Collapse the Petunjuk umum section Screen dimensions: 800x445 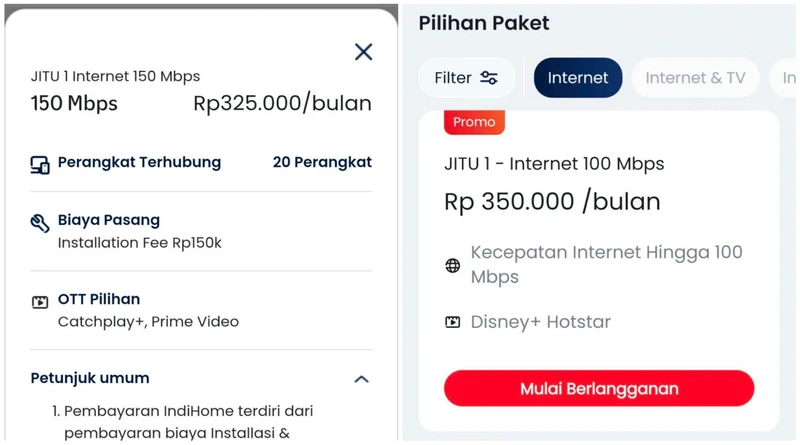[361, 379]
